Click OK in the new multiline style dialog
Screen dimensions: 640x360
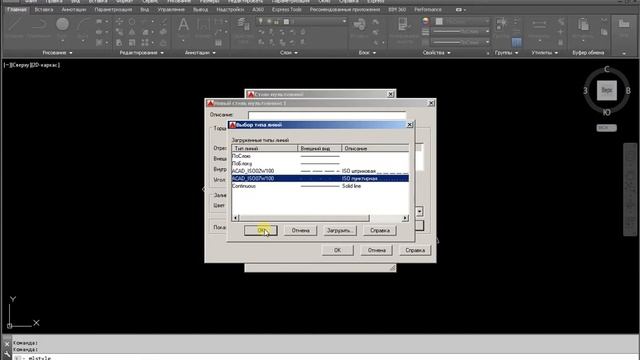point(337,250)
